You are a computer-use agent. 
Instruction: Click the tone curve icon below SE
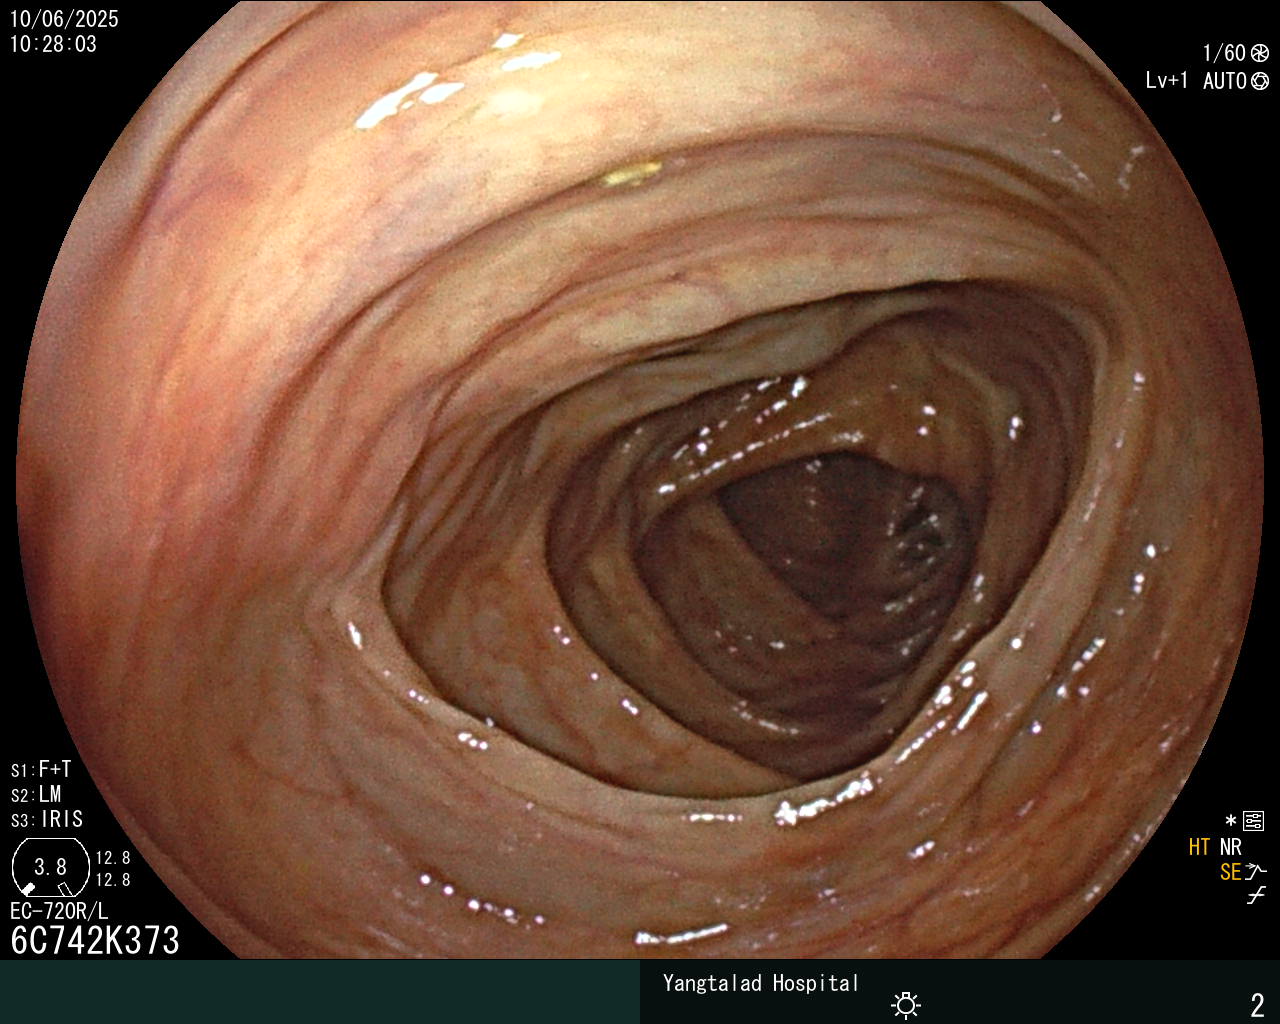(1256, 895)
